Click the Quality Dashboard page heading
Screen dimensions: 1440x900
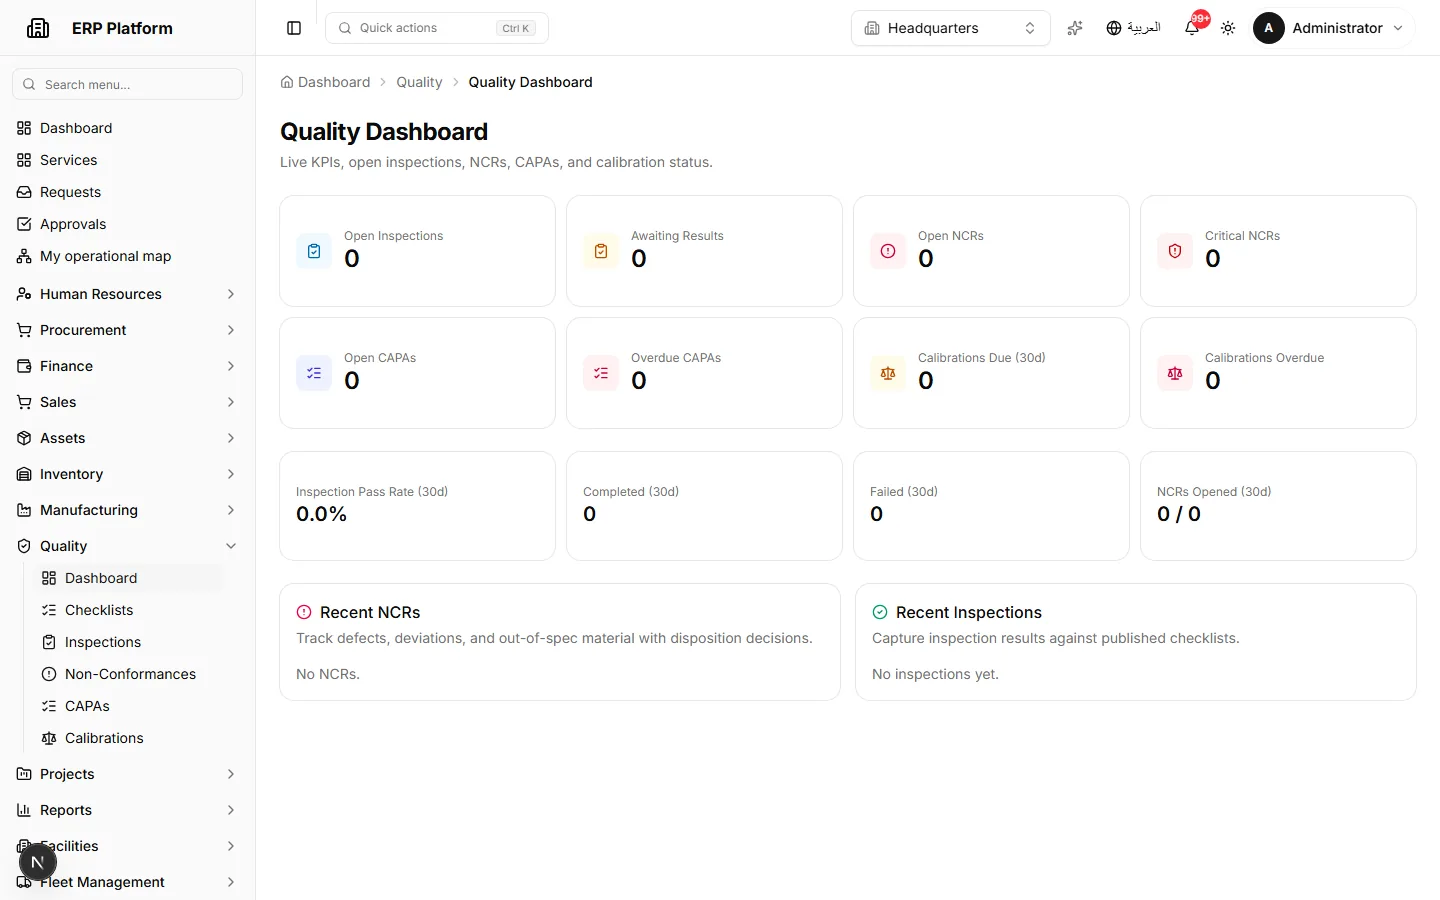pyautogui.click(x=384, y=132)
